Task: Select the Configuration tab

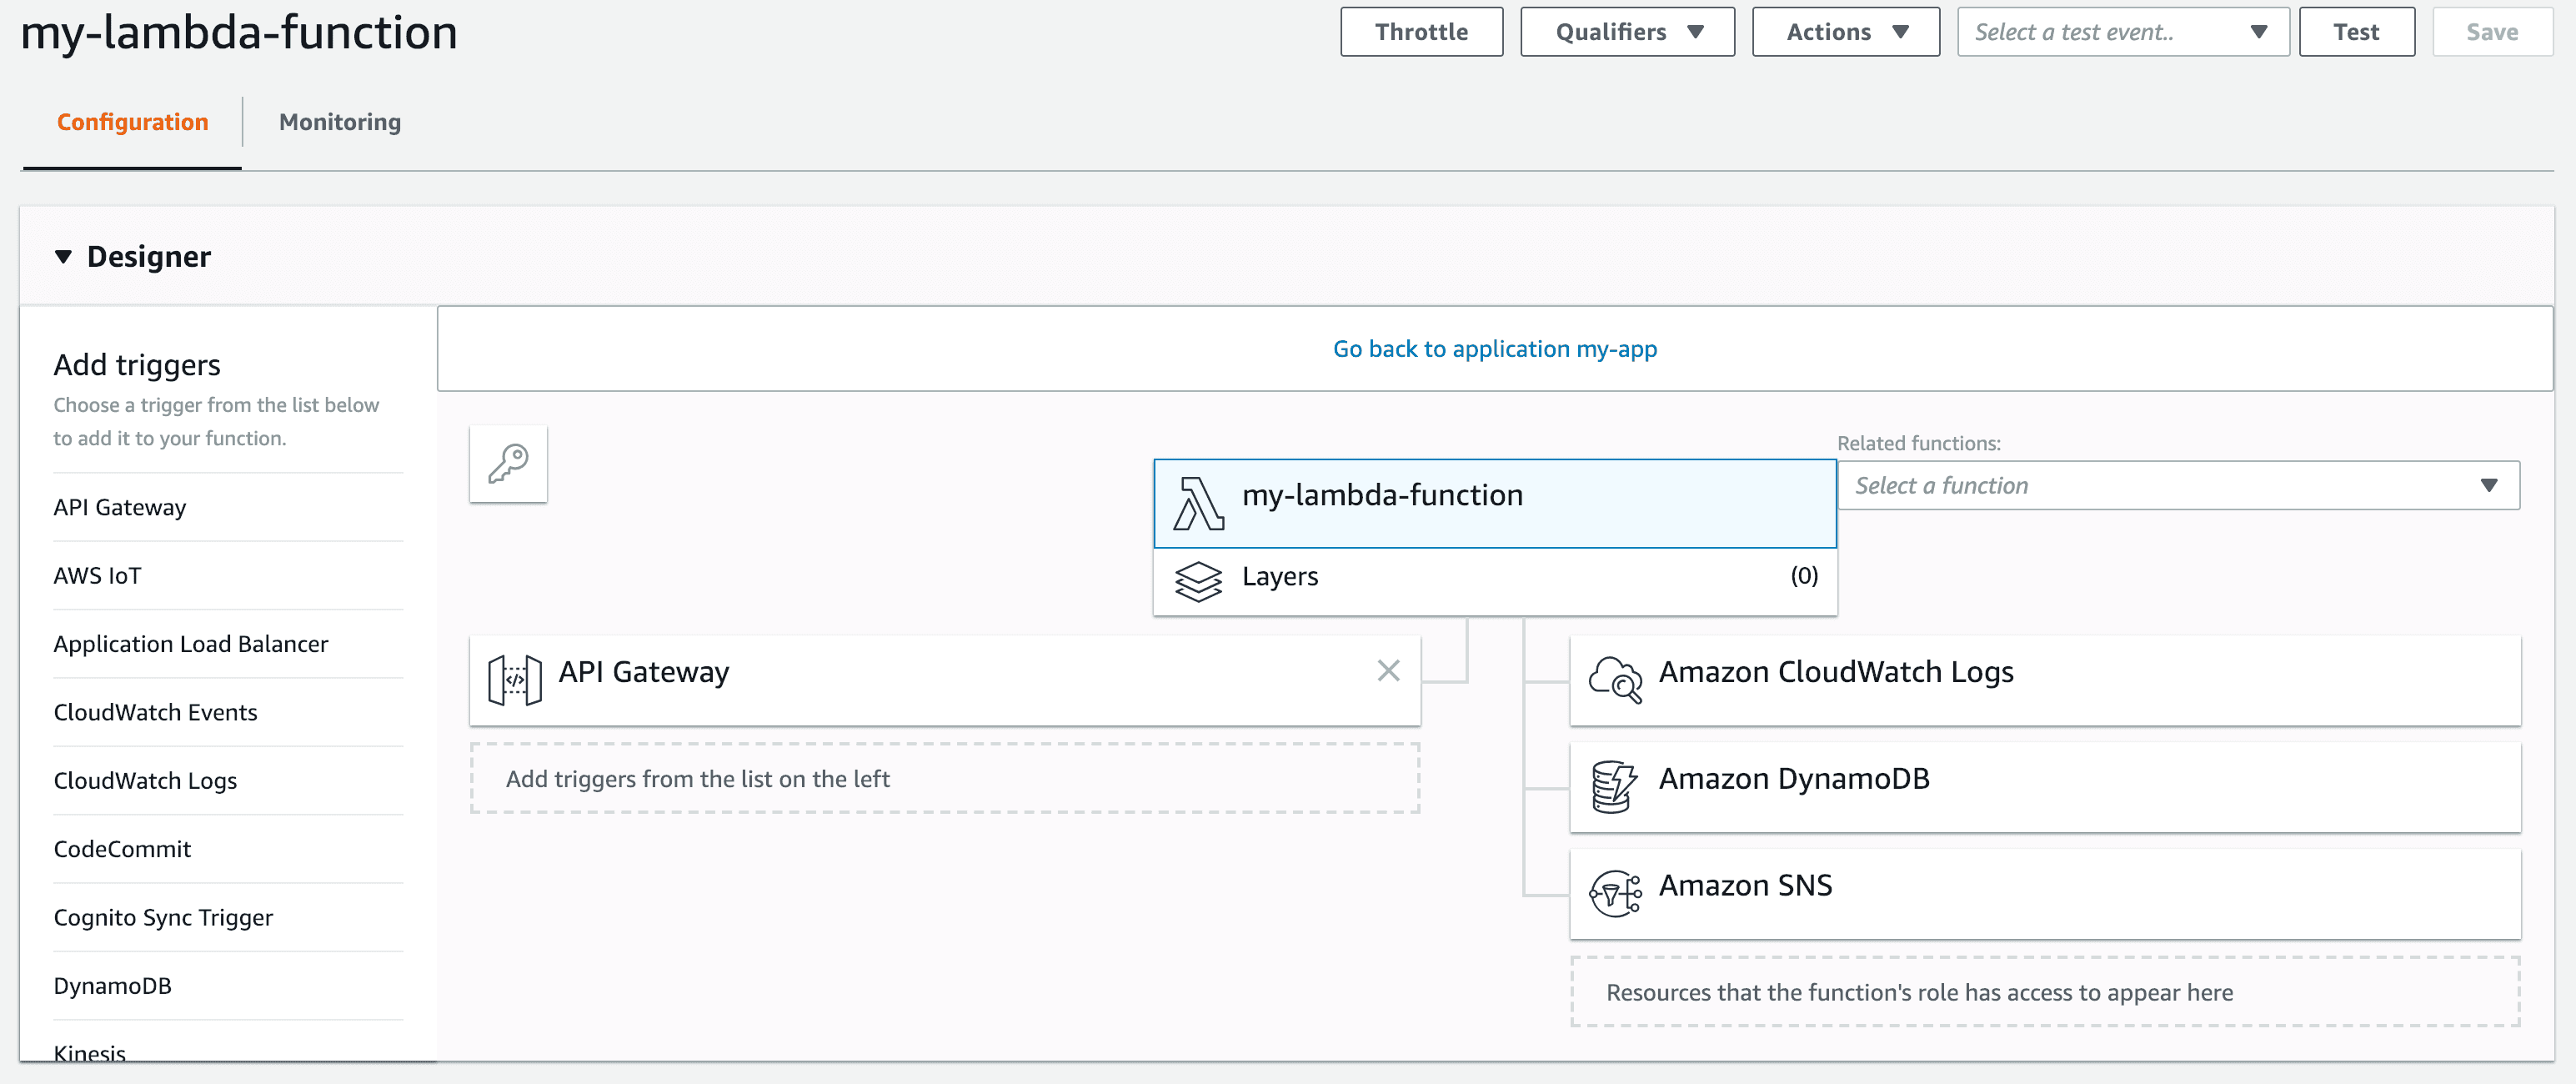Action: [x=132, y=122]
